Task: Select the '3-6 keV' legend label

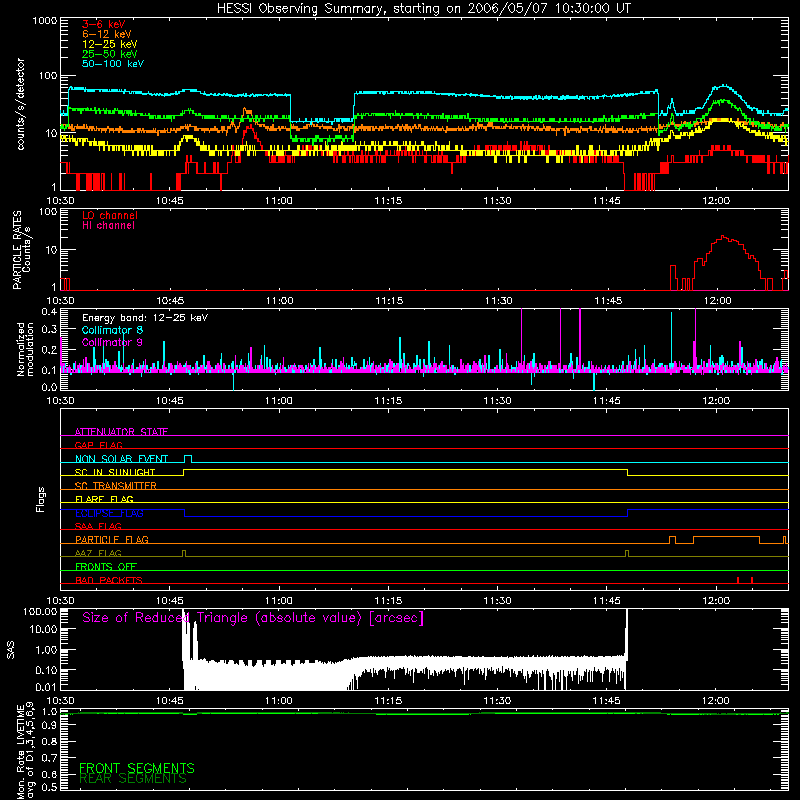Action: click(104, 24)
